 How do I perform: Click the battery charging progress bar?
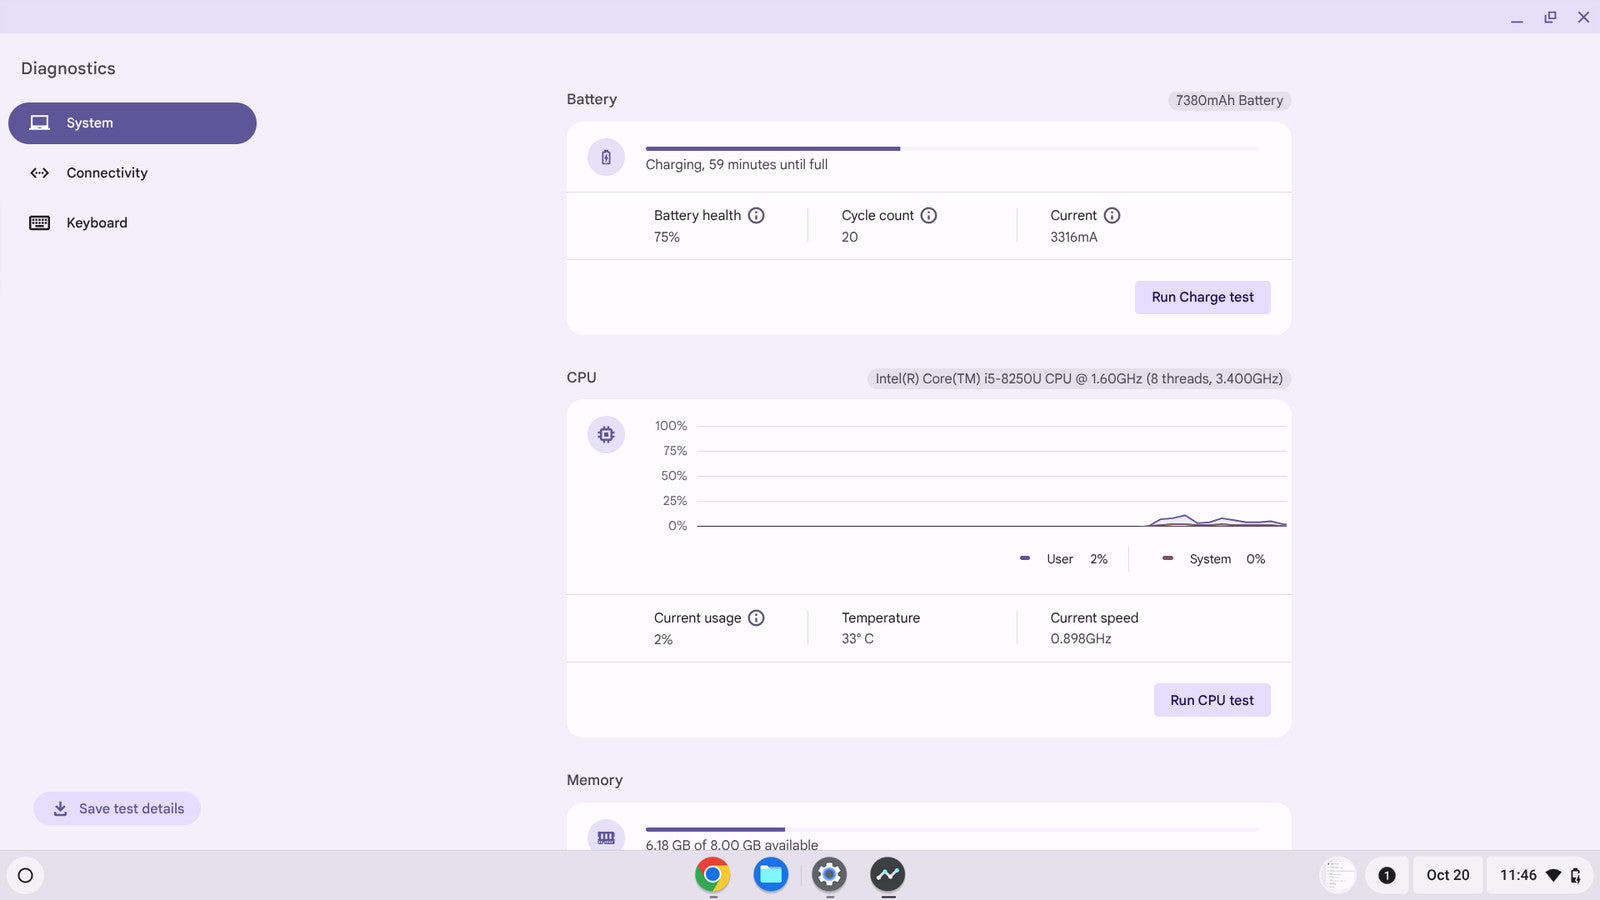(951, 149)
